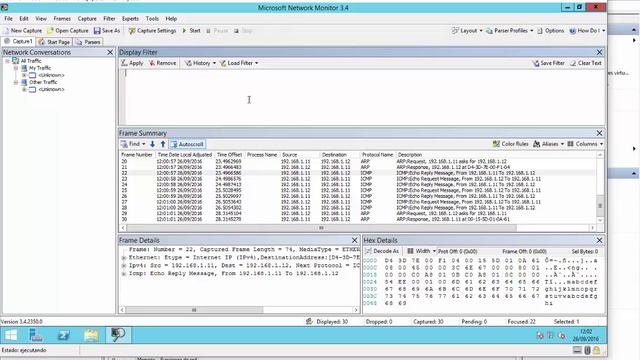Remove the display filter

pos(162,63)
